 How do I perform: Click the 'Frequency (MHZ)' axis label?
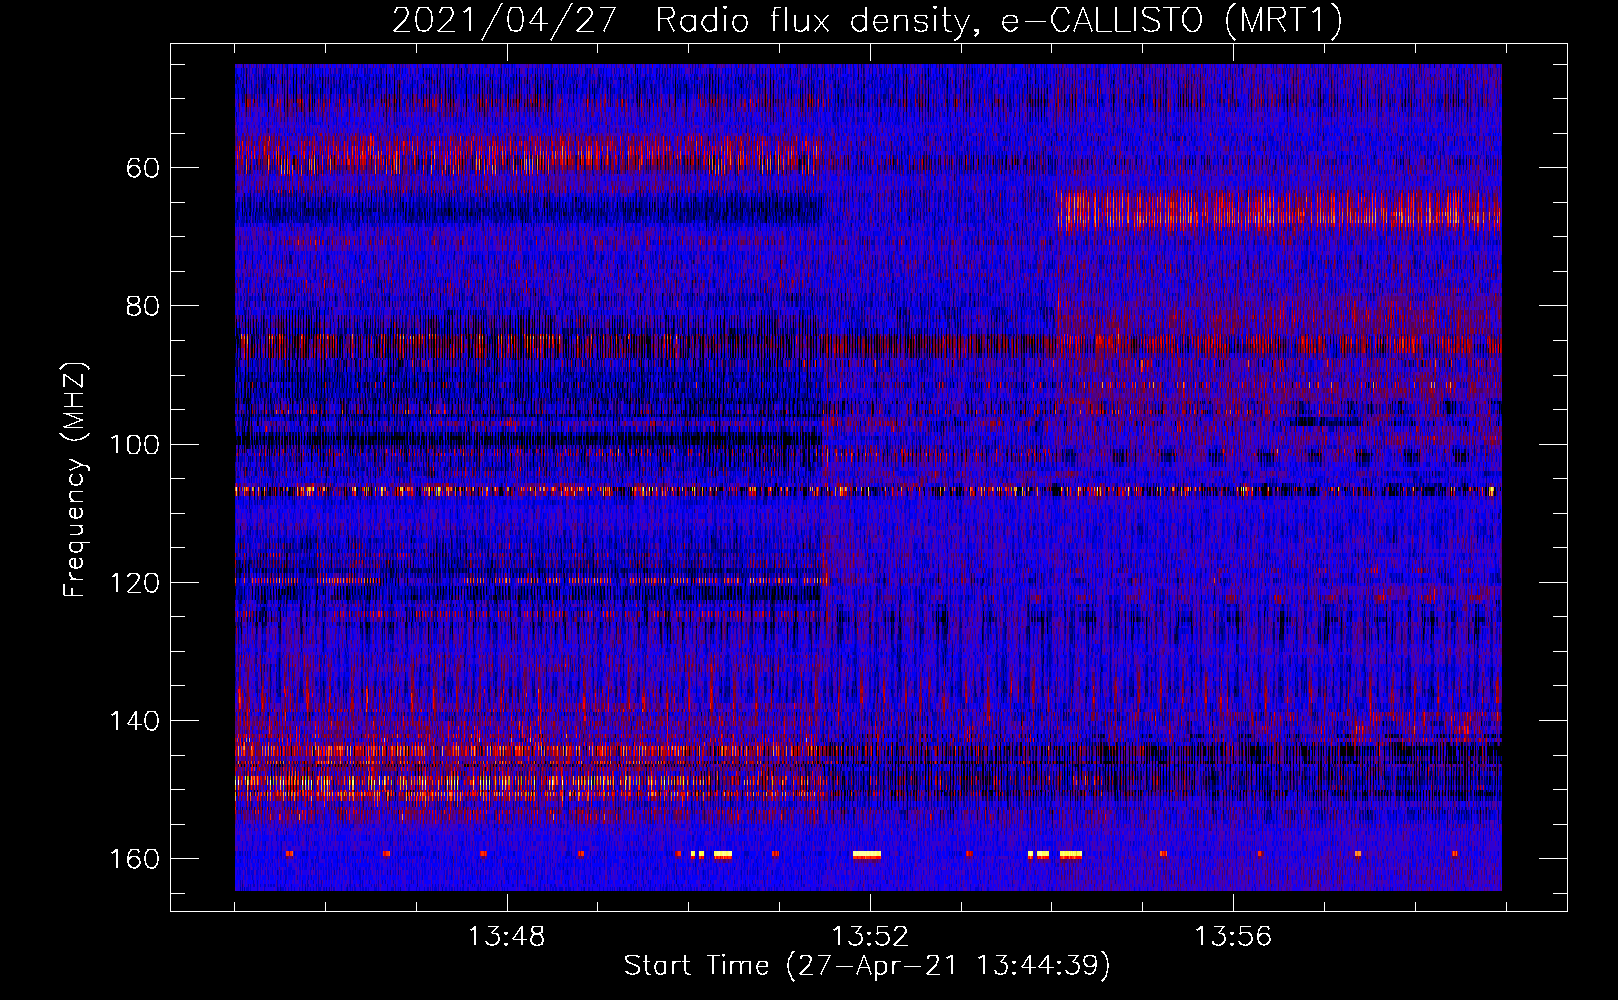coord(75,479)
